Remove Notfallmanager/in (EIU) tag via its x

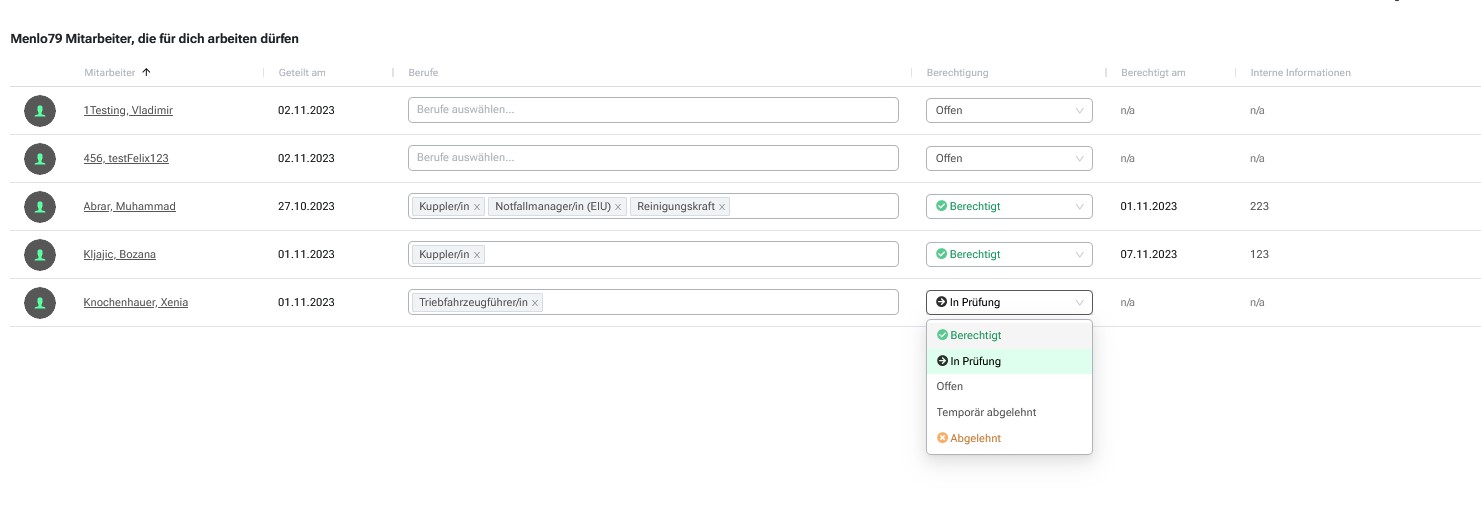618,207
